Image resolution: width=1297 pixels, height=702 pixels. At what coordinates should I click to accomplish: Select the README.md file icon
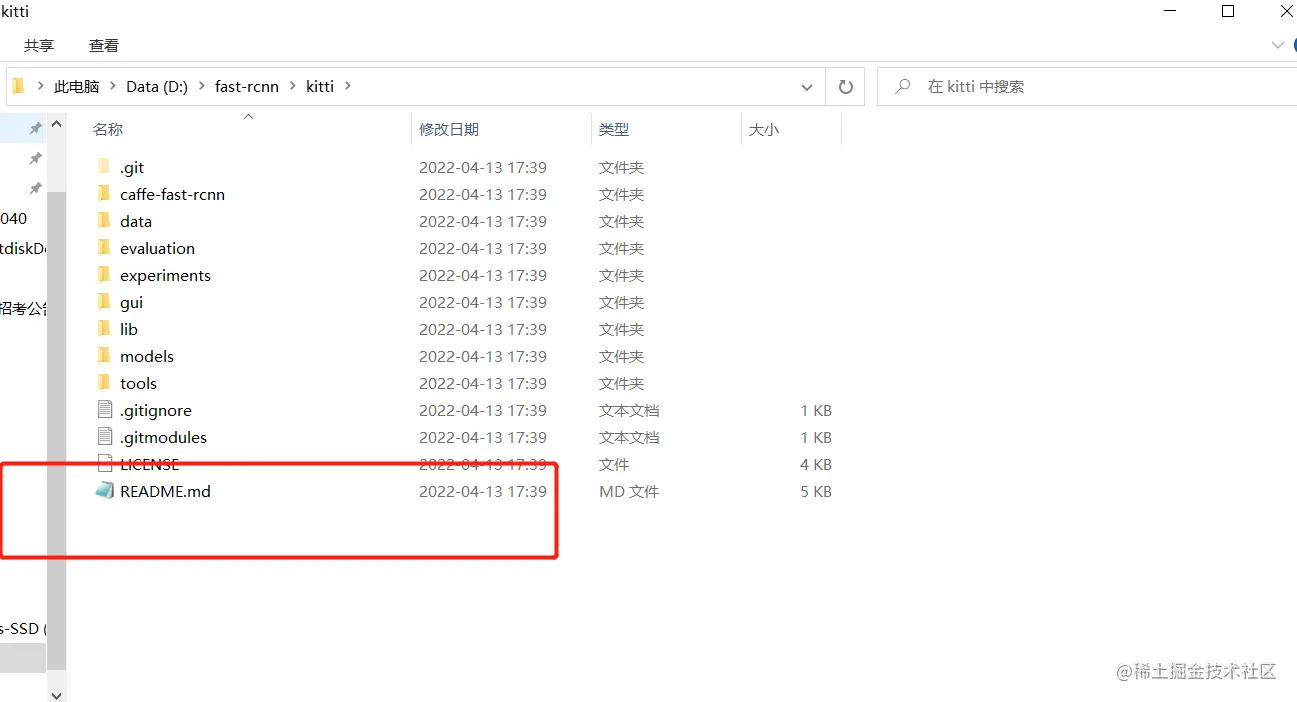[105, 490]
